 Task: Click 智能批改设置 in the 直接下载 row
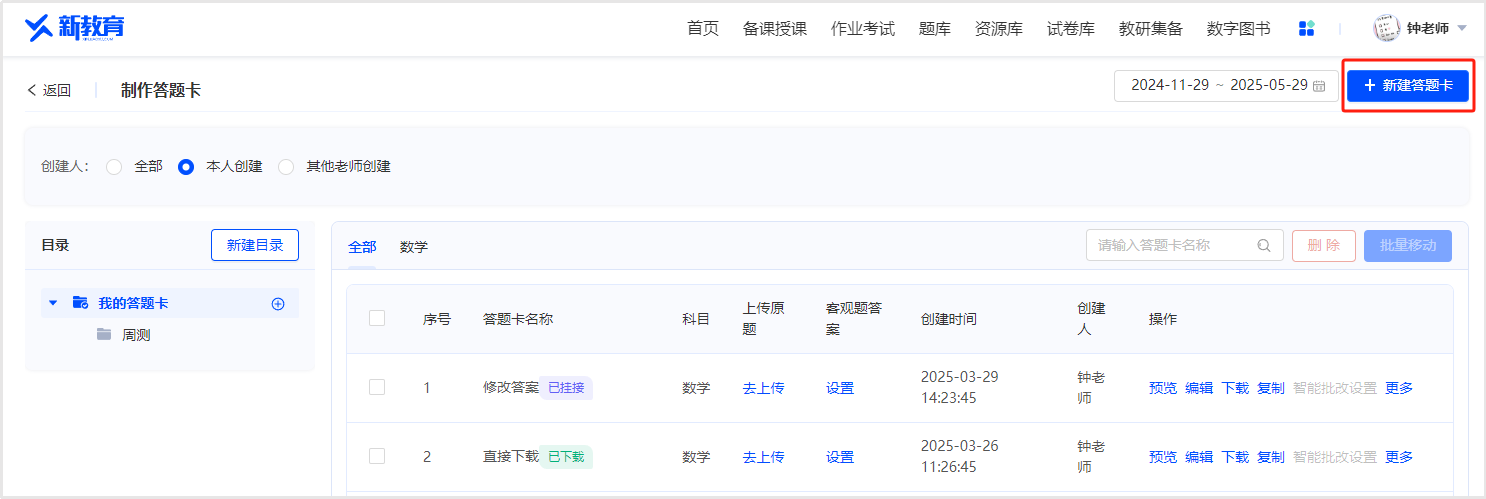1335,457
